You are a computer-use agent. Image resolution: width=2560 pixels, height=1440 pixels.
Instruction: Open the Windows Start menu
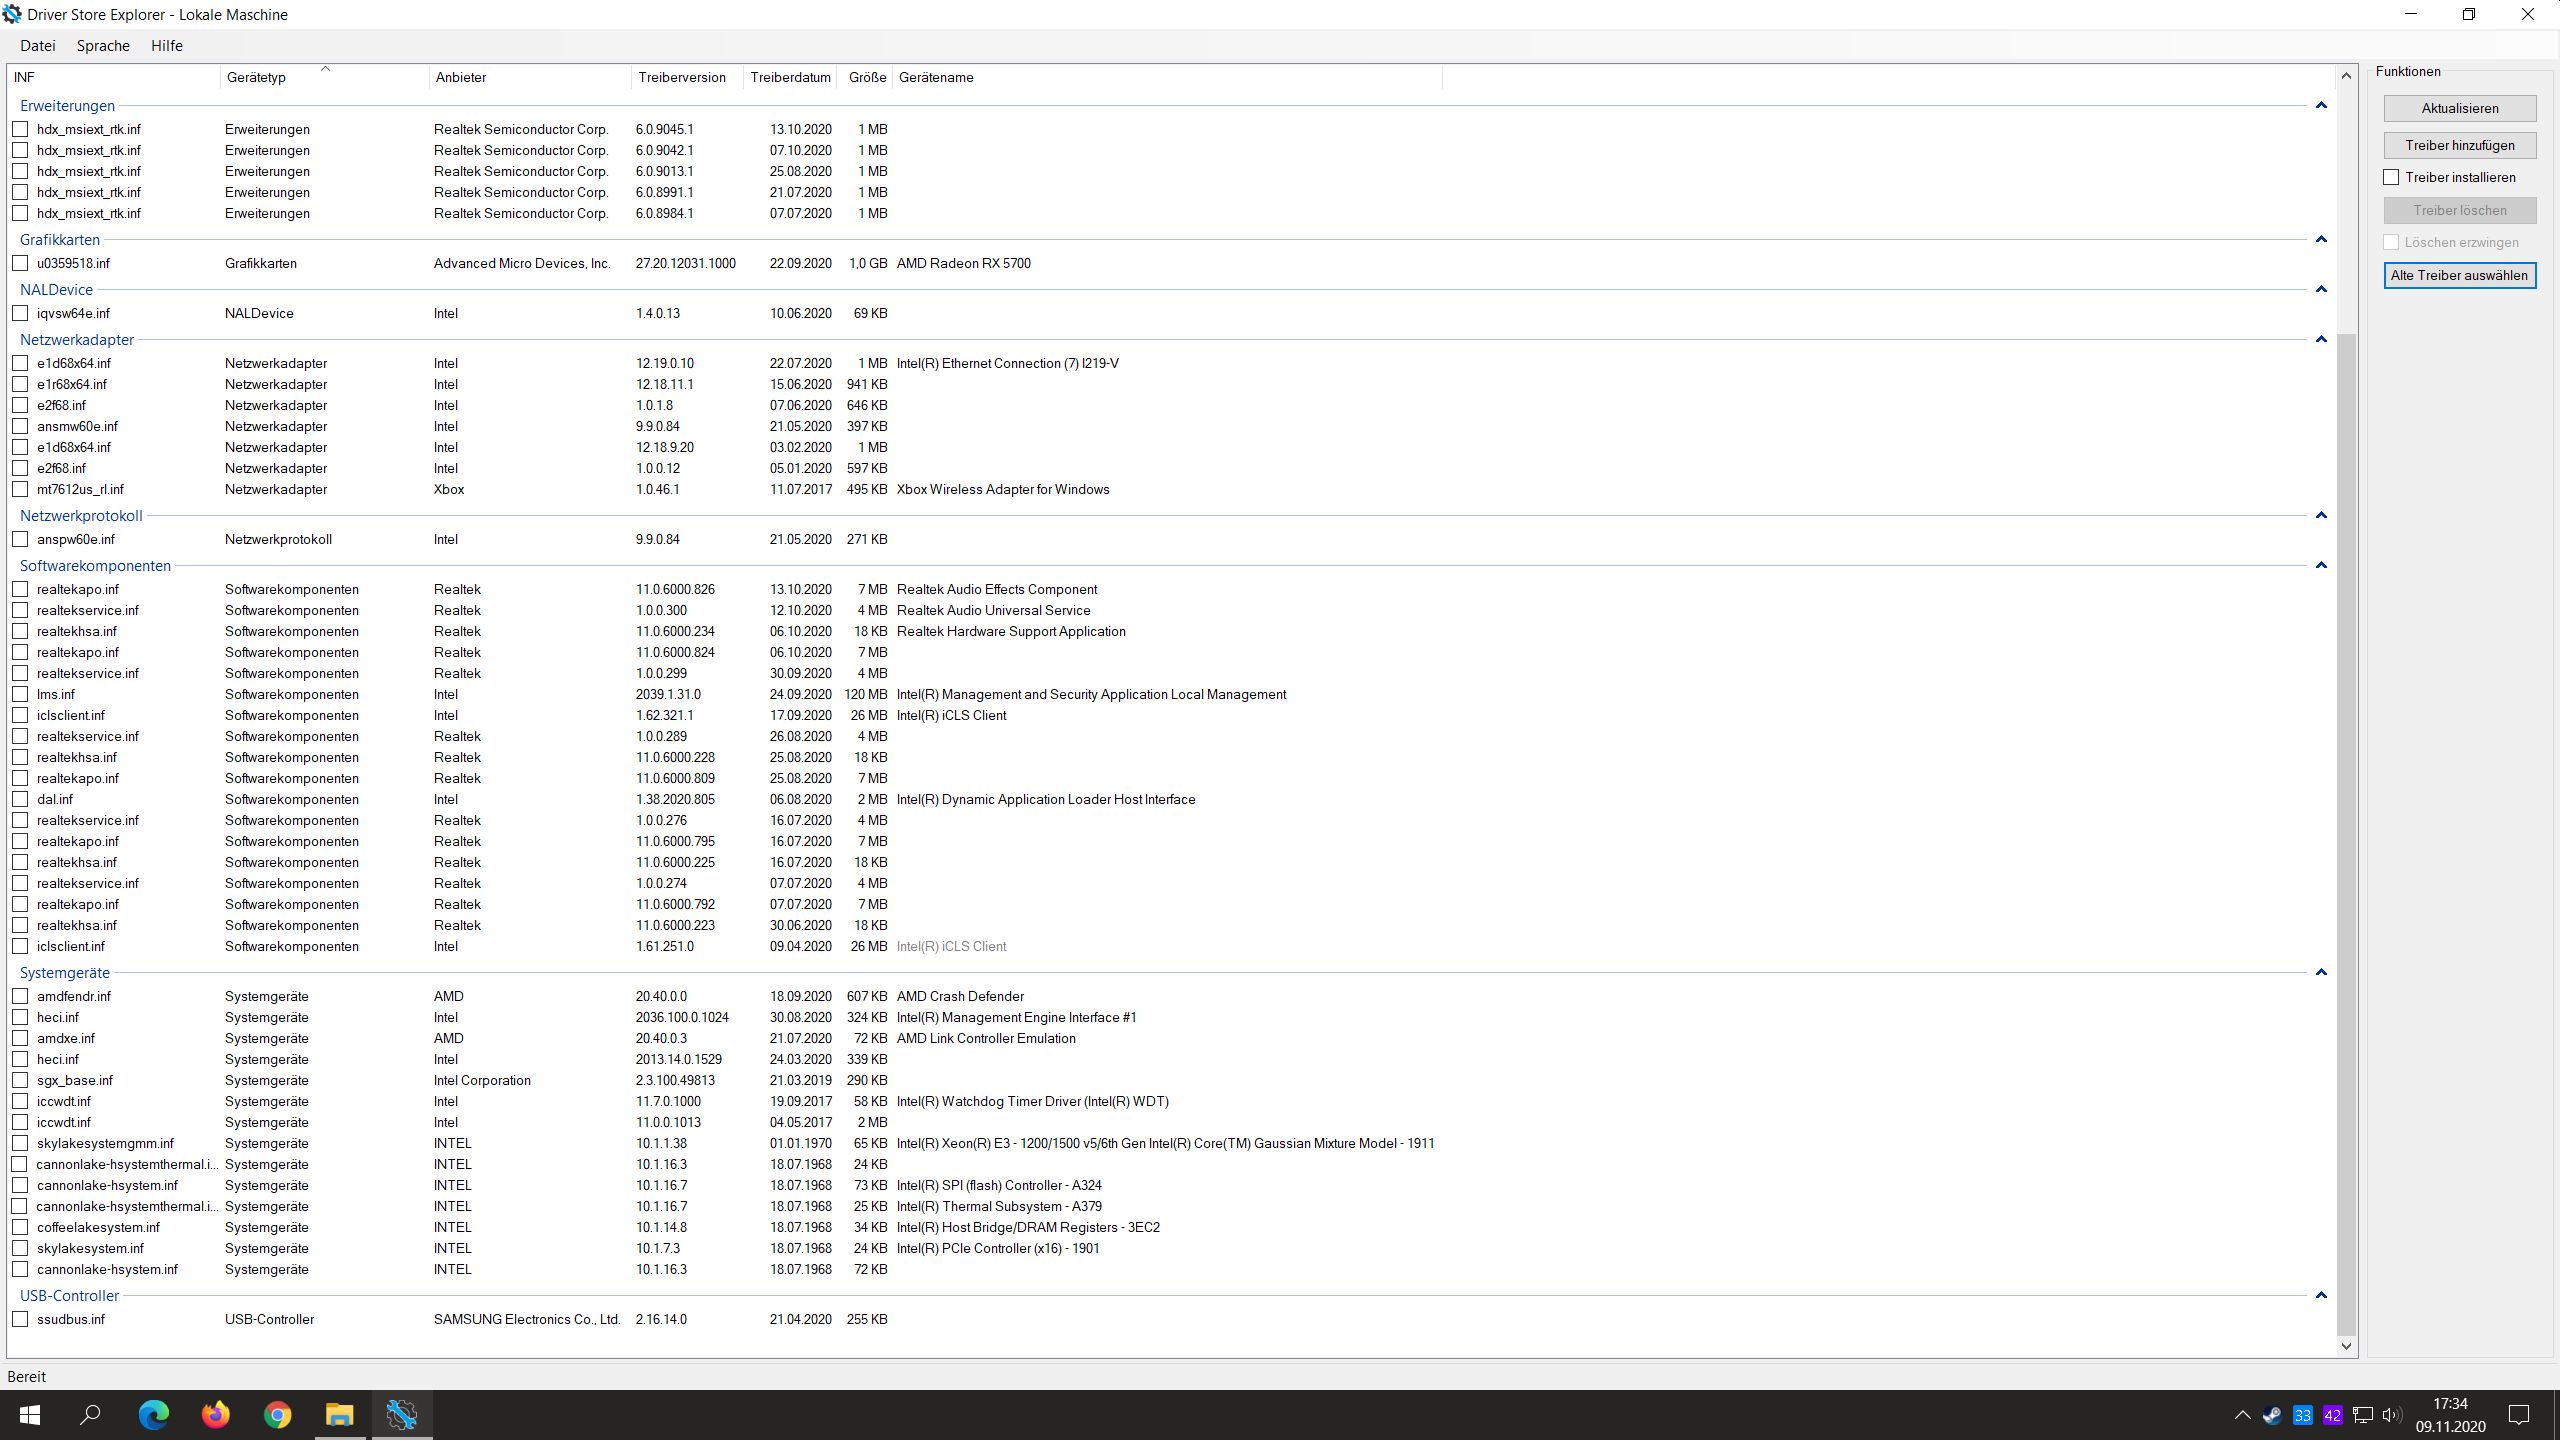[x=29, y=1415]
